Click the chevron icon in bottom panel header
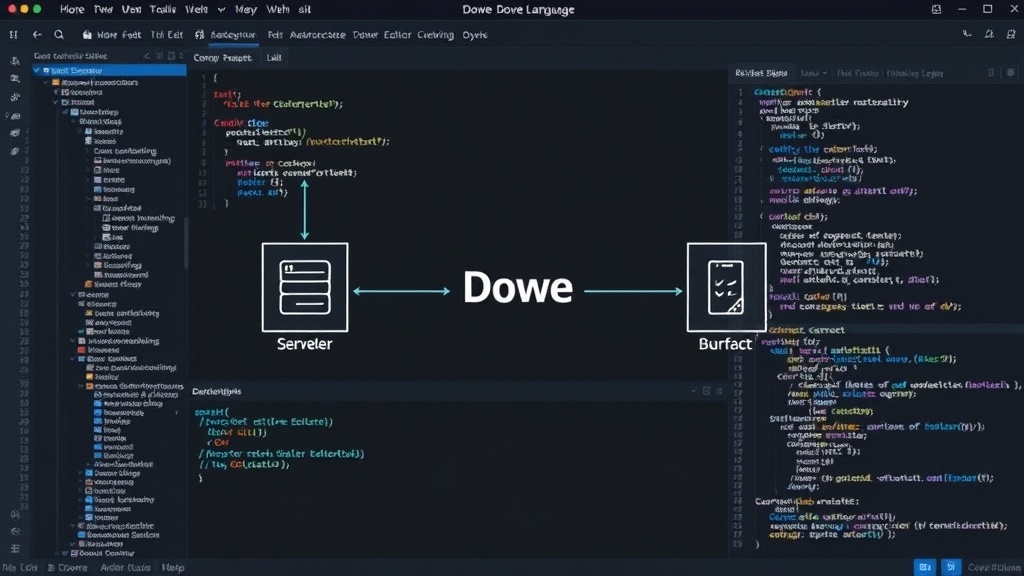Image resolution: width=1024 pixels, height=576 pixels. coord(694,391)
